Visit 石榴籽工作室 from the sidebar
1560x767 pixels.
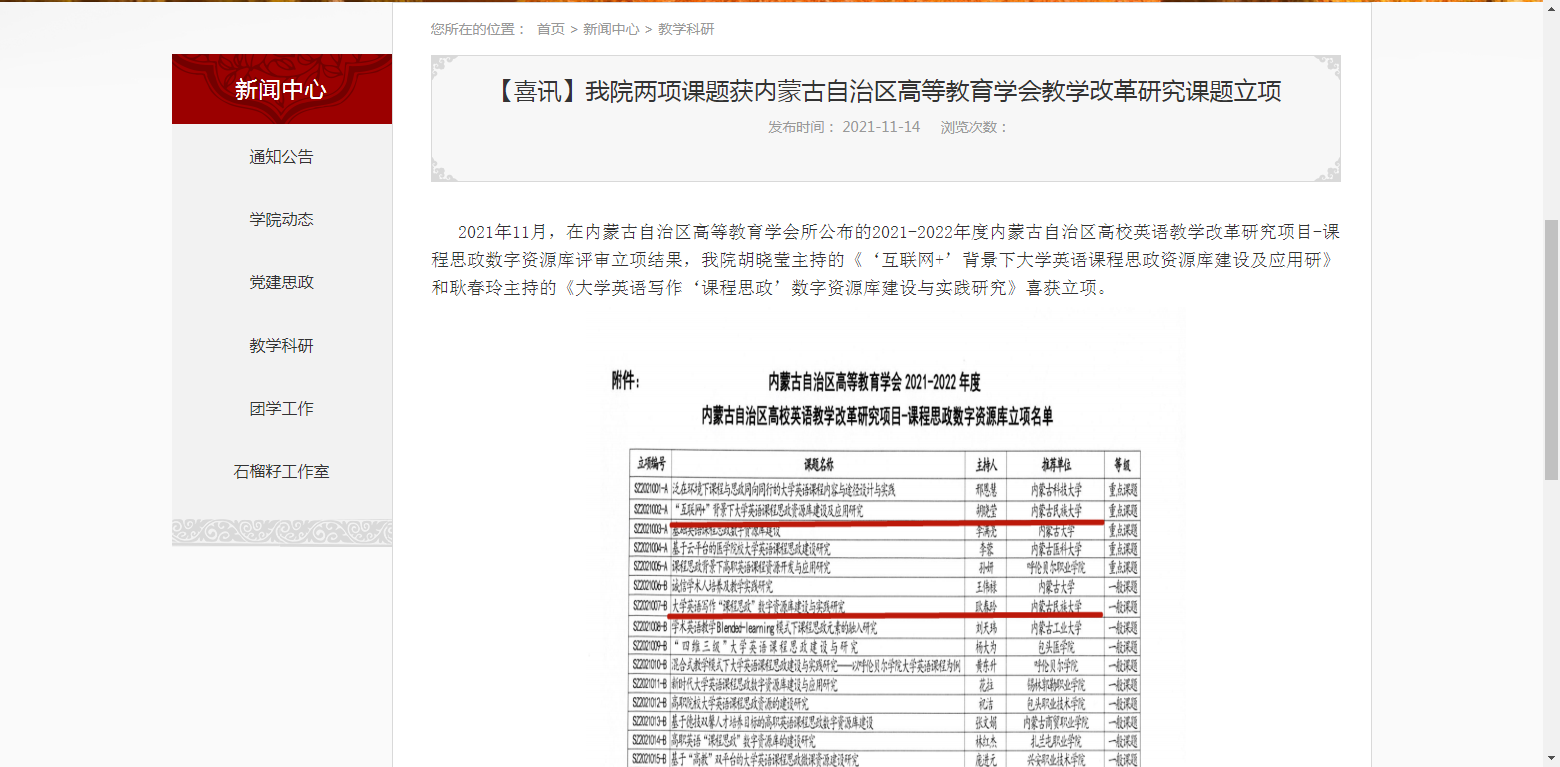click(281, 472)
